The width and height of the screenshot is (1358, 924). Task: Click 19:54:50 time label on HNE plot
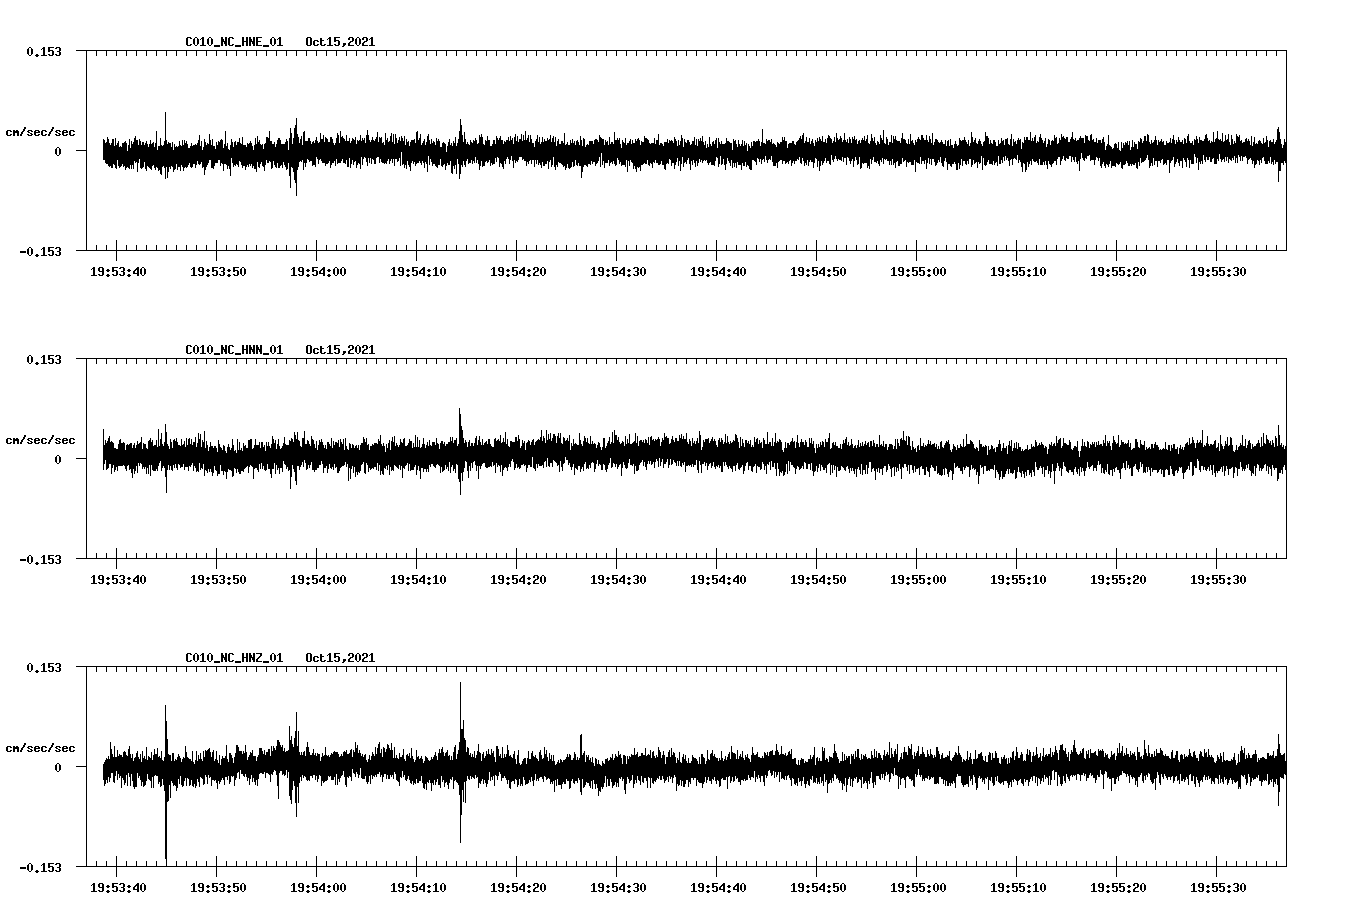817,271
